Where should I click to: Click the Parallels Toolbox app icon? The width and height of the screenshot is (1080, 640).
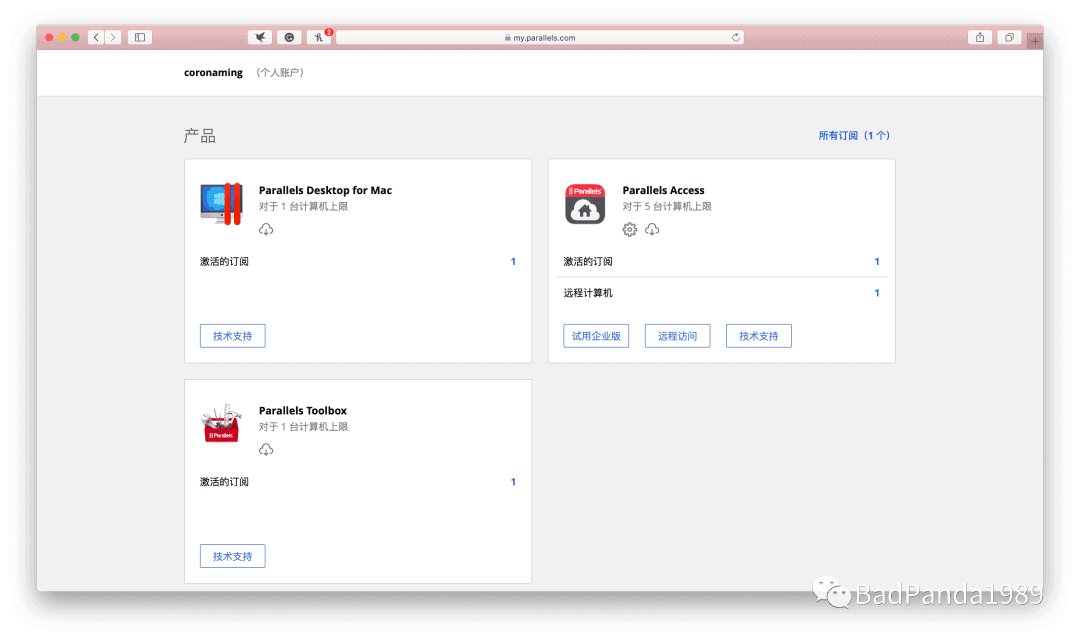[221, 423]
